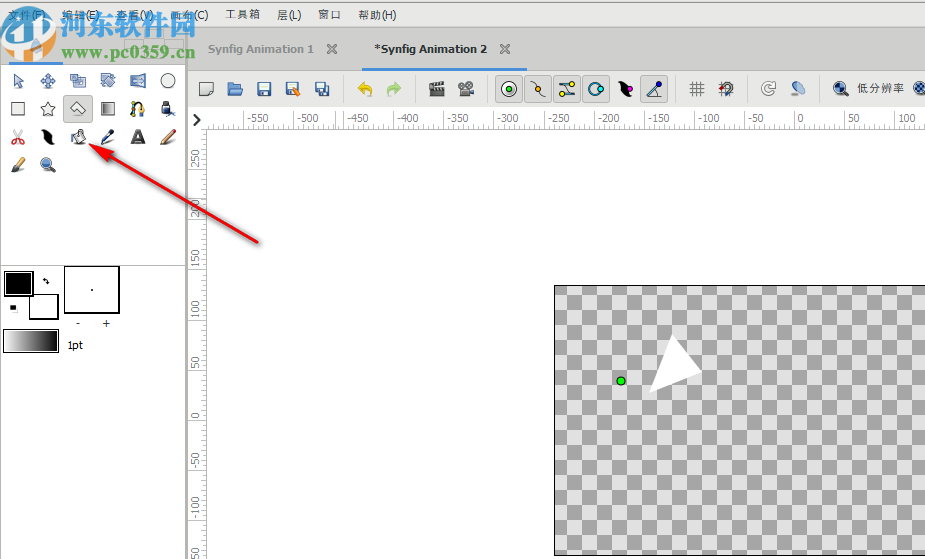
Task: Open the Render clapperboard dialog
Action: click(x=437, y=89)
